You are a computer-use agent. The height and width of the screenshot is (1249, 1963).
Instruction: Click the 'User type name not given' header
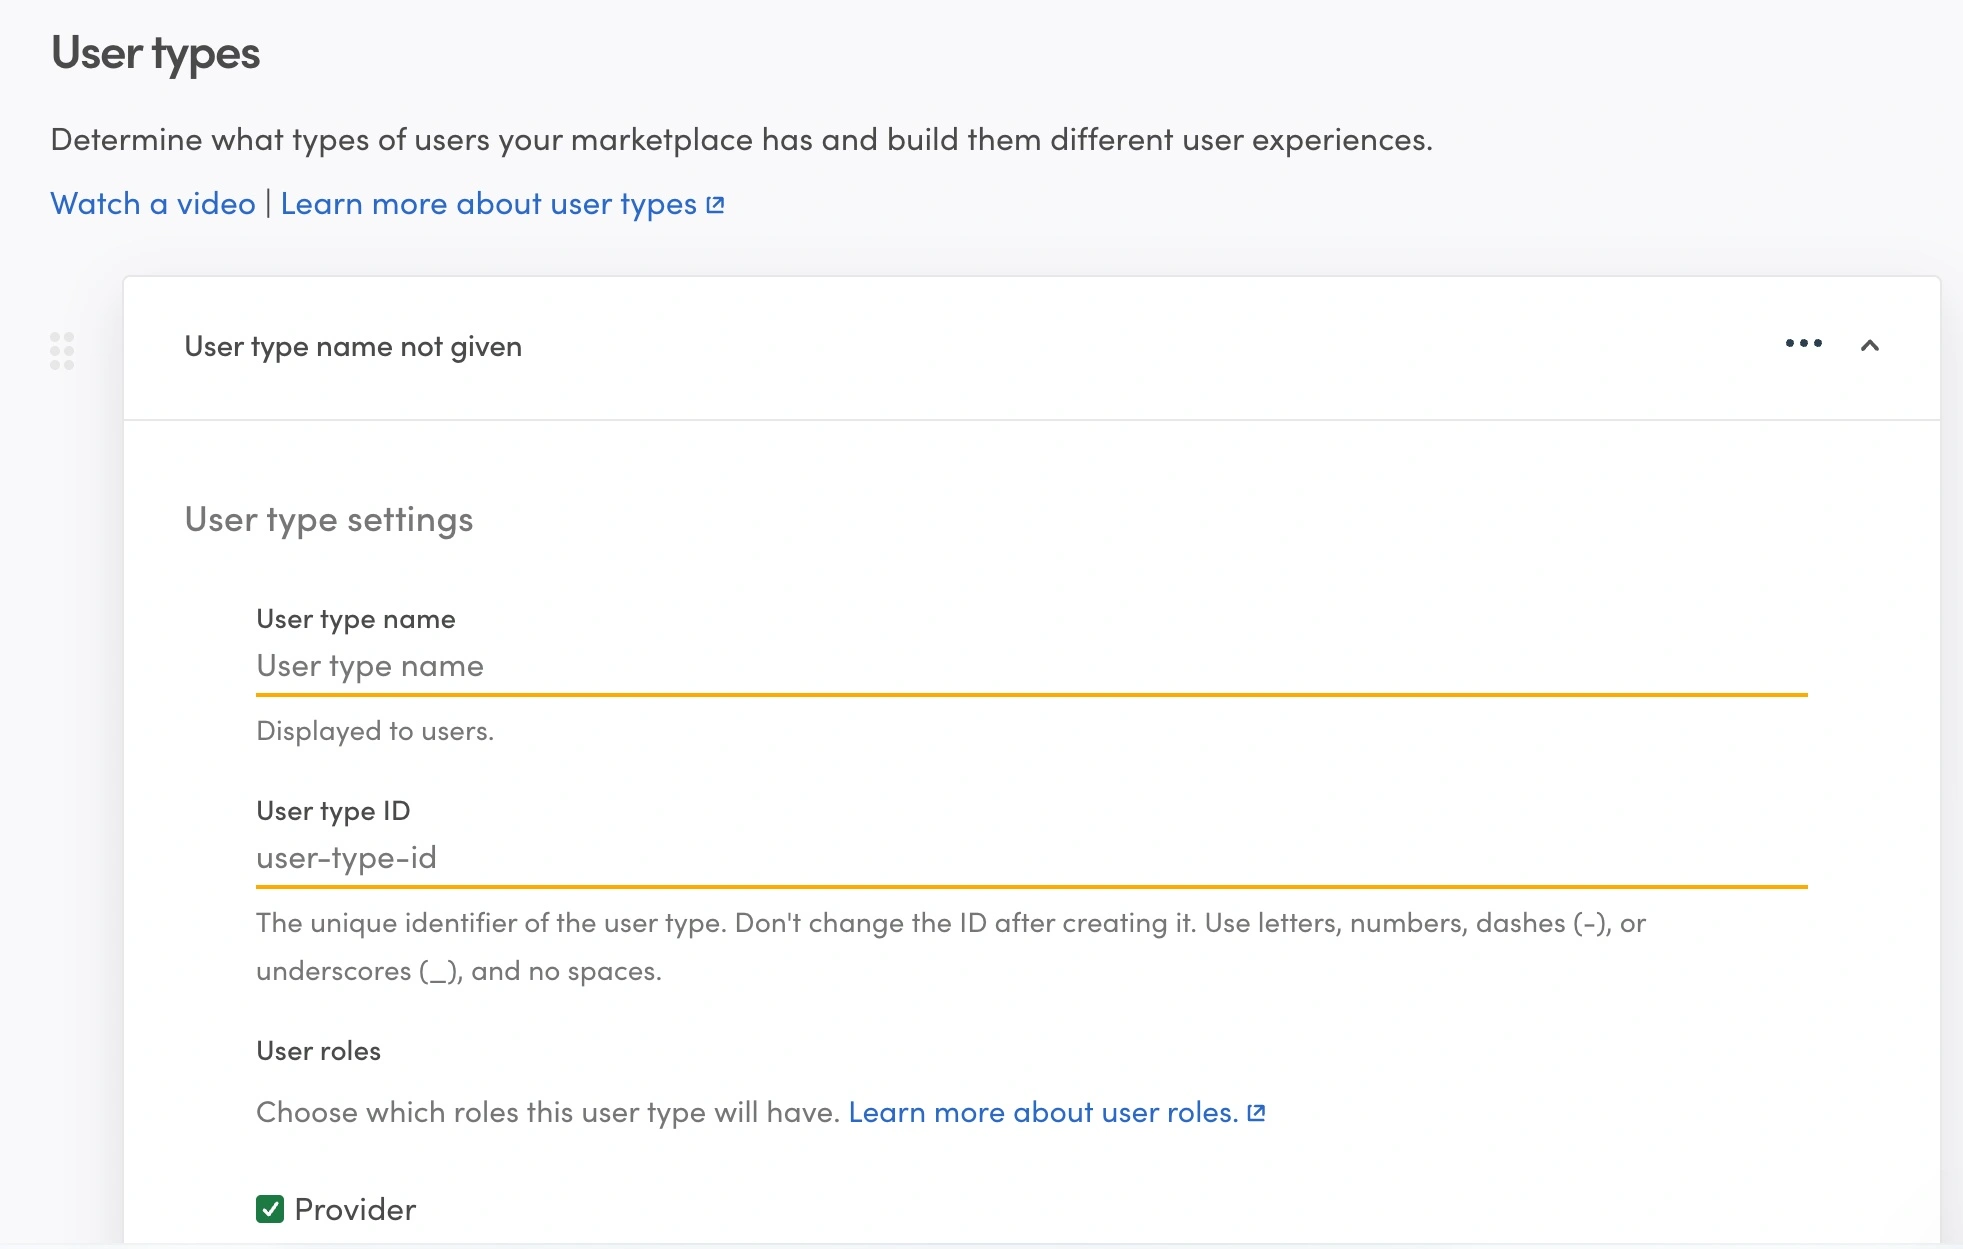pos(353,347)
